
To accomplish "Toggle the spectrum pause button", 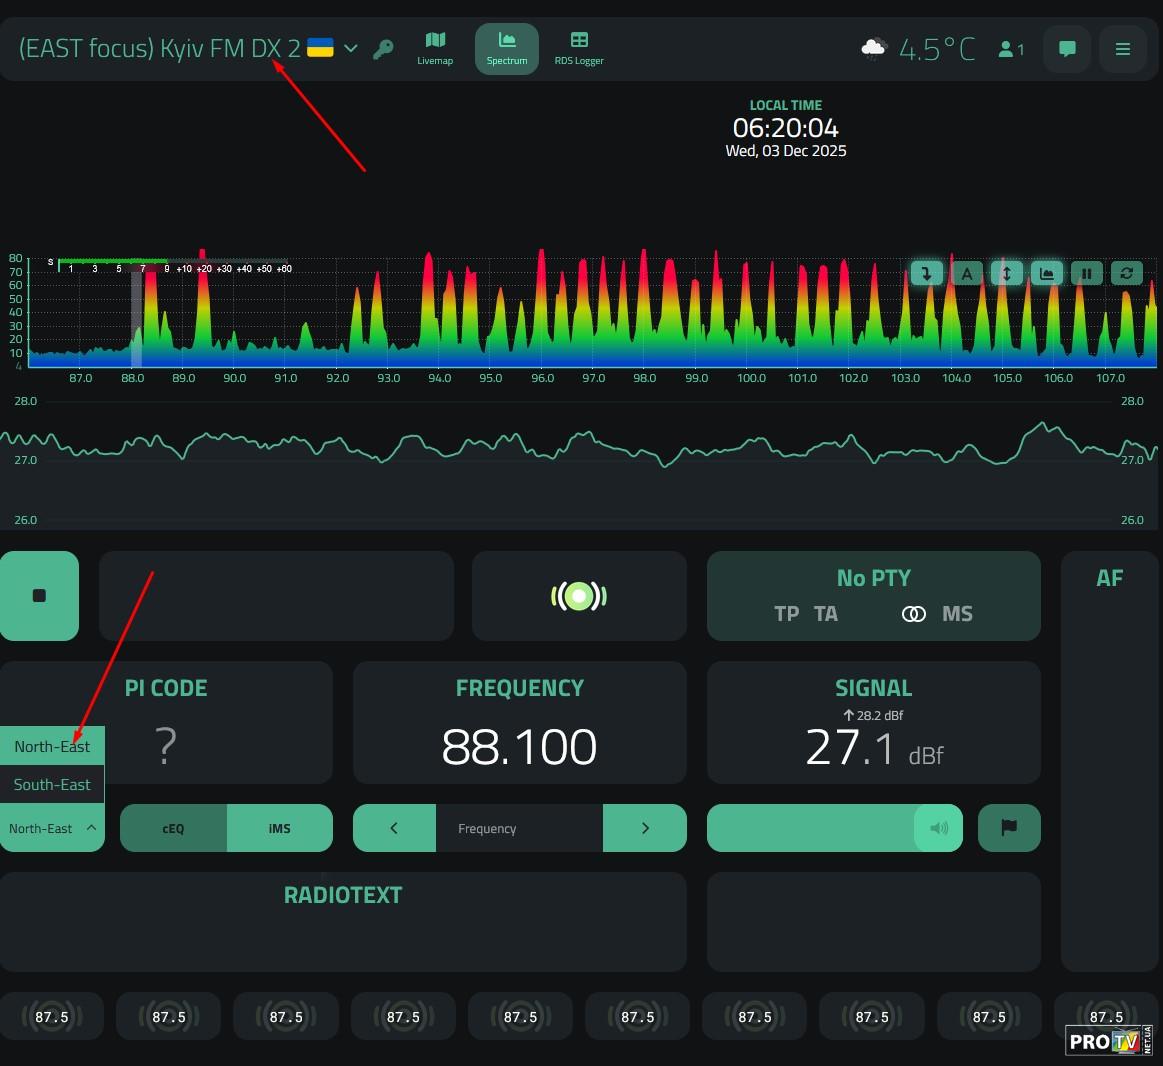I will click(1087, 273).
